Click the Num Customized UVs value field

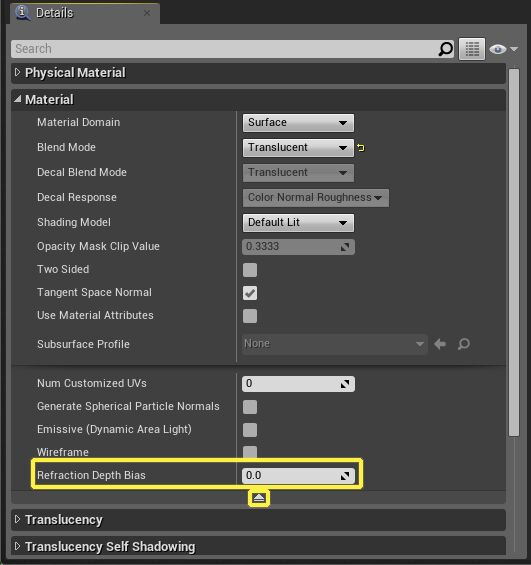pyautogui.click(x=298, y=384)
